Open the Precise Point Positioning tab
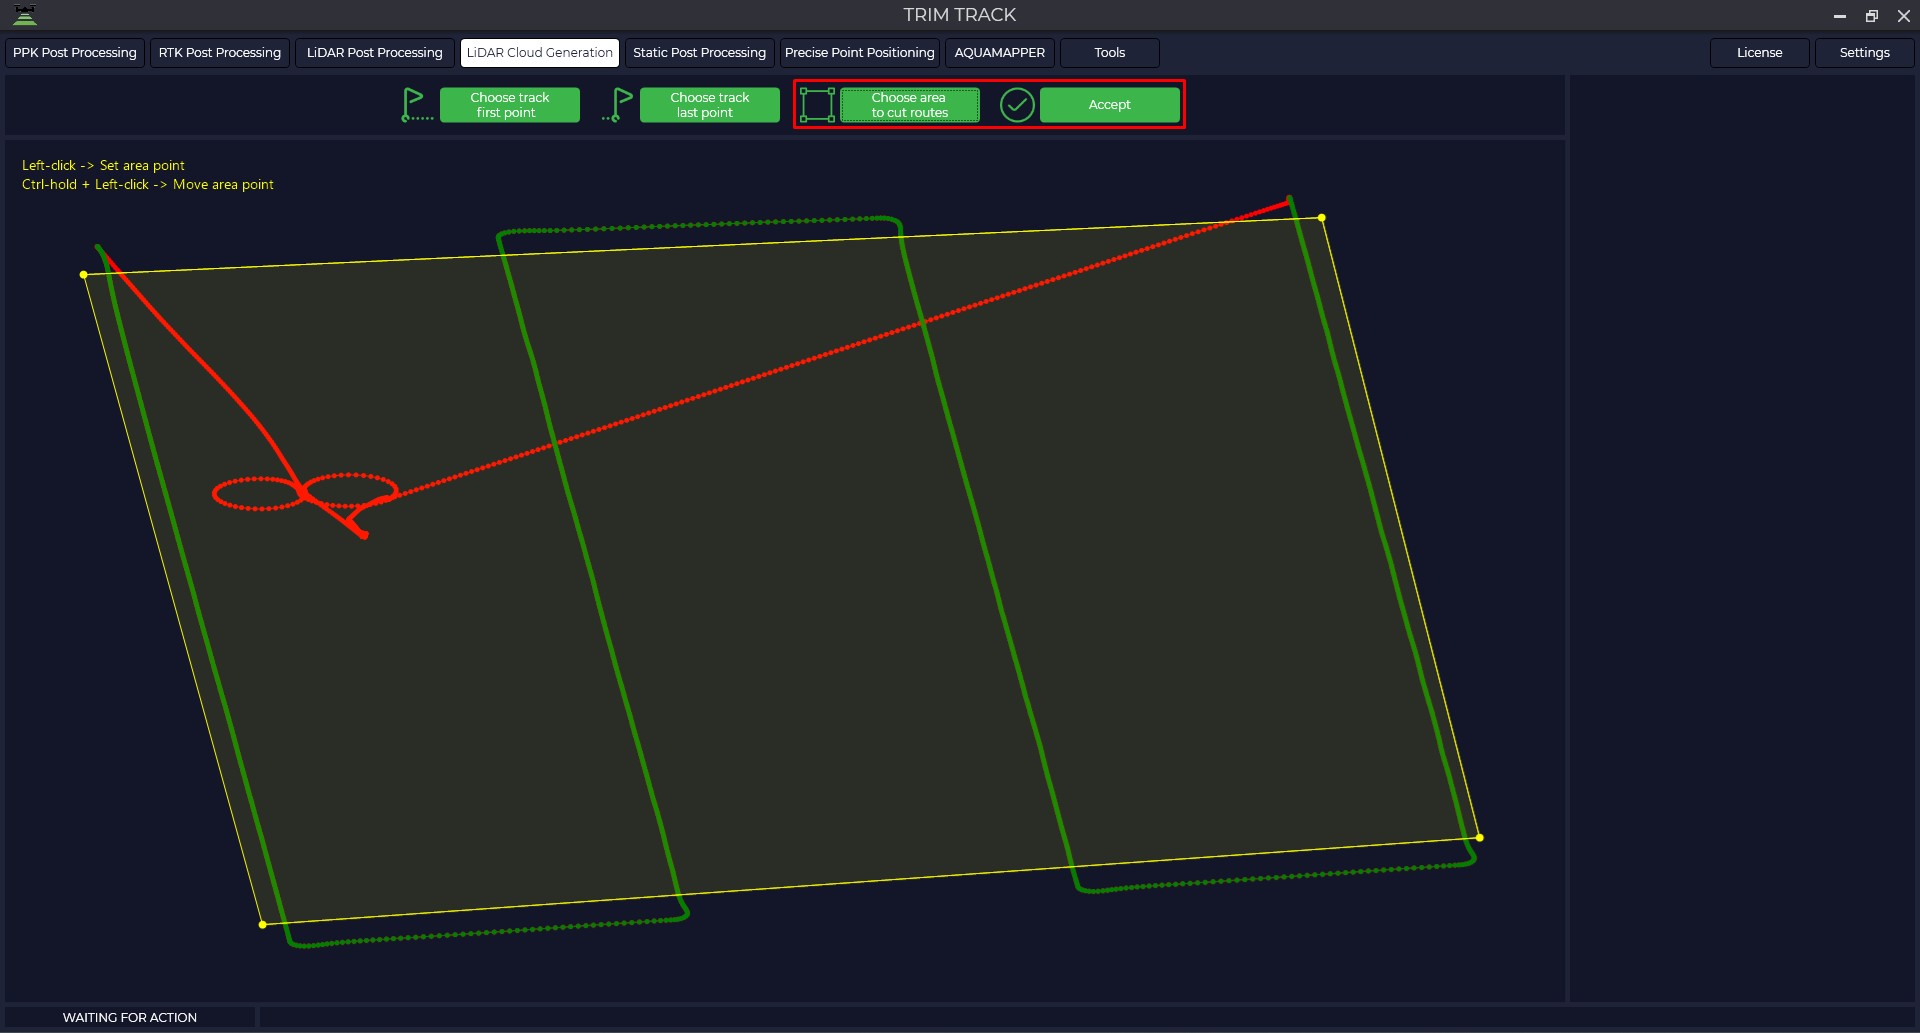 pyautogui.click(x=860, y=53)
